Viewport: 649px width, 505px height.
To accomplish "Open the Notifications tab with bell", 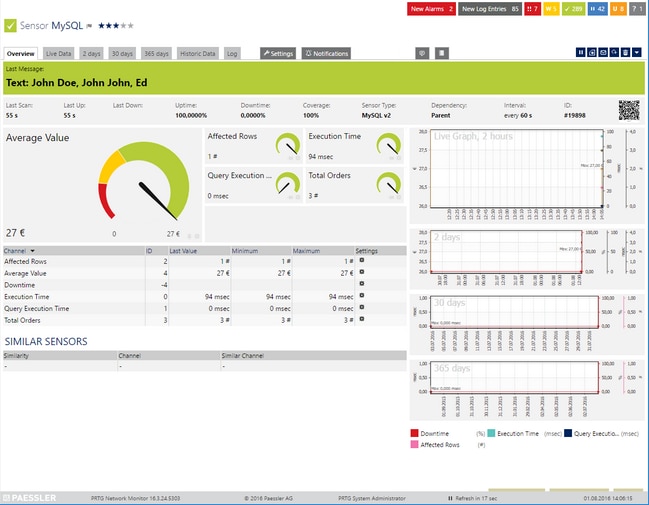I will tap(326, 53).
